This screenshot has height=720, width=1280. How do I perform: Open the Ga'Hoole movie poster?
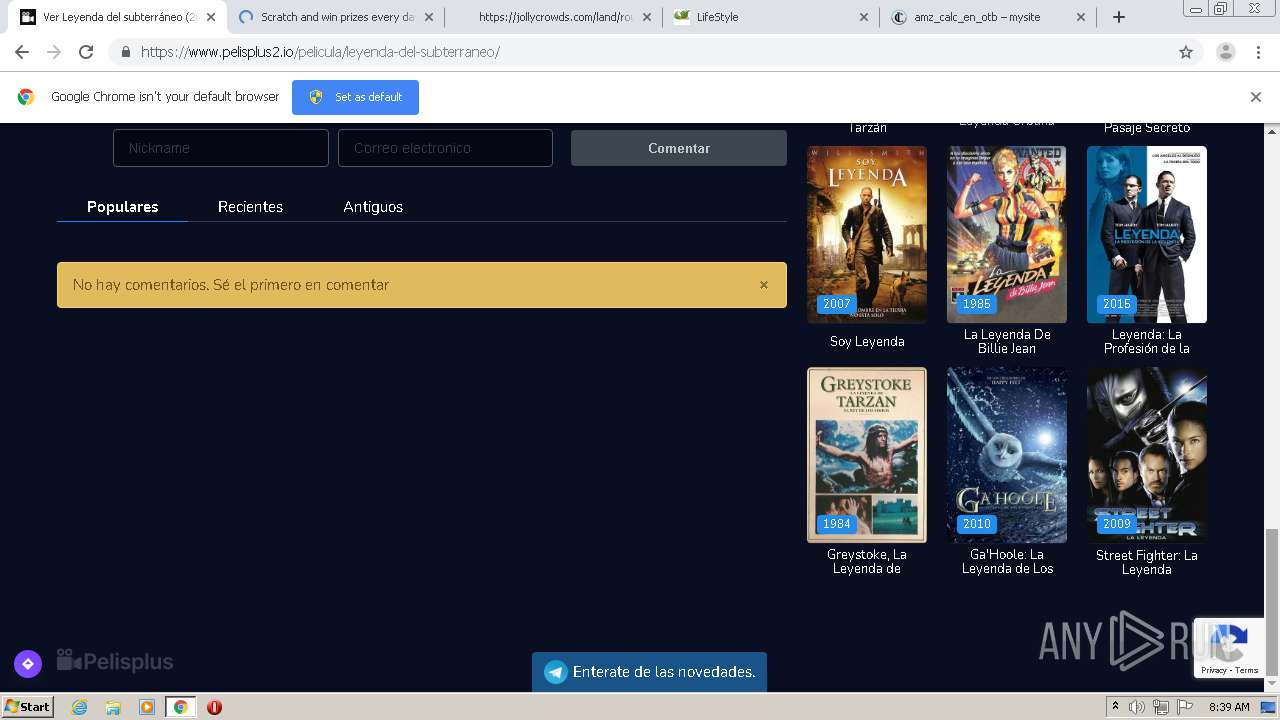pos(1007,455)
